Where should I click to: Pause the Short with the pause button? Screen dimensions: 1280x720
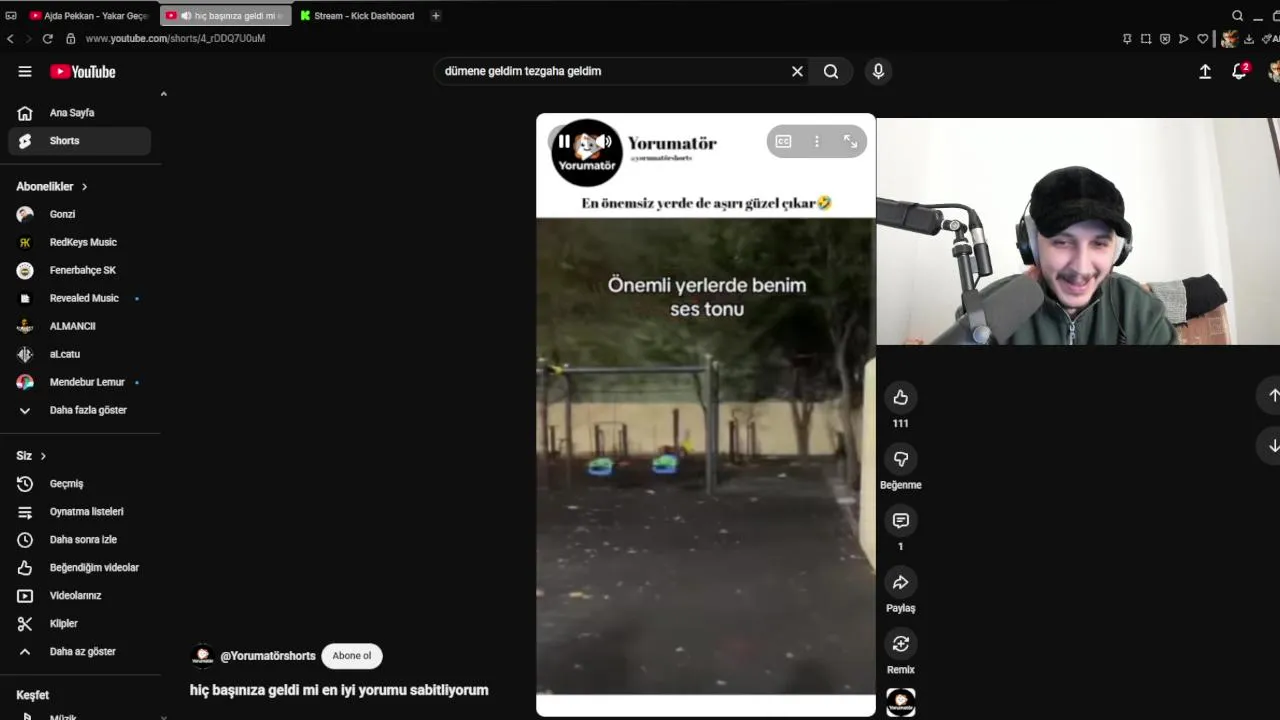[x=564, y=142]
